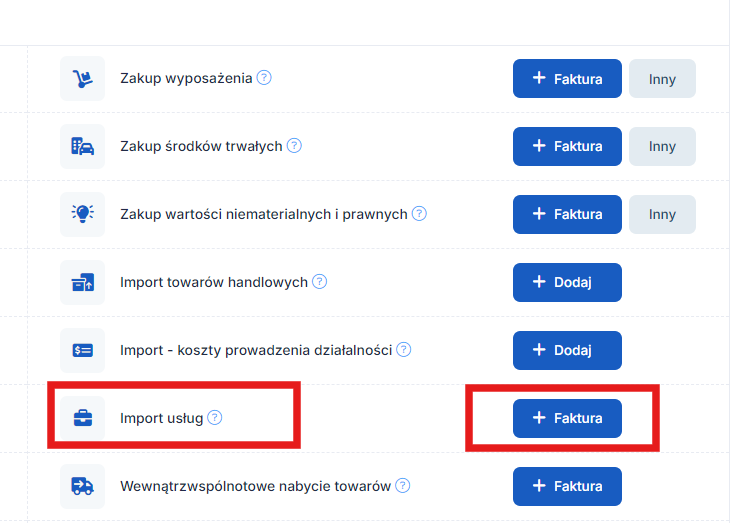The width and height of the screenshot is (730, 523).
Task: Show help icon beside Import towarów handlowych
Action: (x=319, y=281)
